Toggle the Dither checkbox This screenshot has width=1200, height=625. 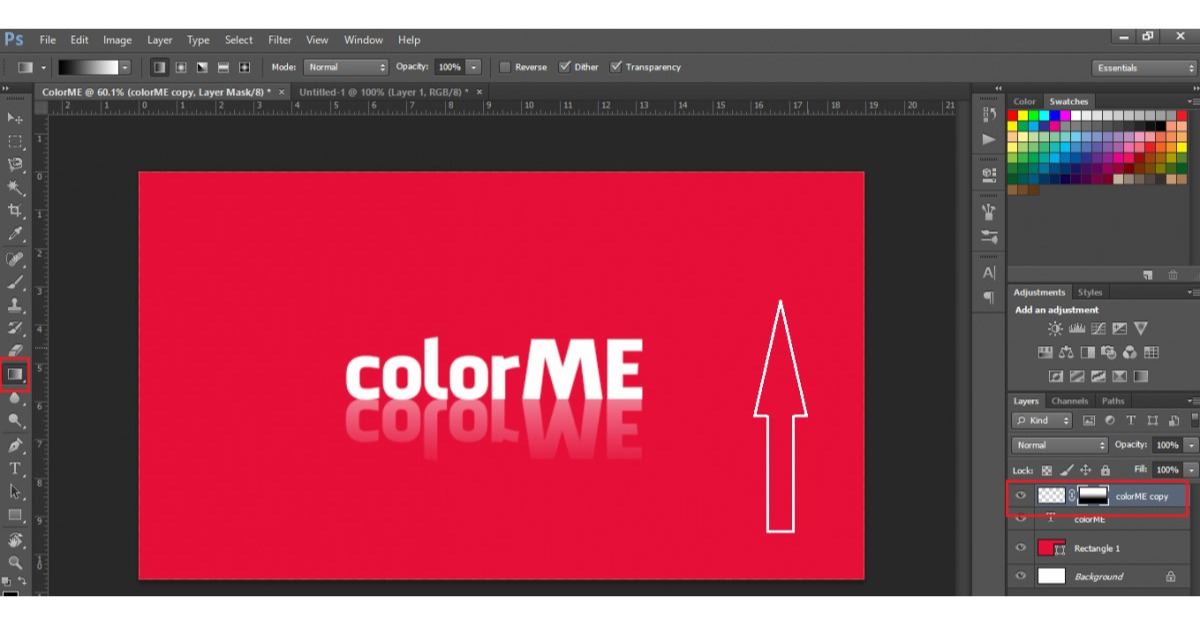(565, 67)
